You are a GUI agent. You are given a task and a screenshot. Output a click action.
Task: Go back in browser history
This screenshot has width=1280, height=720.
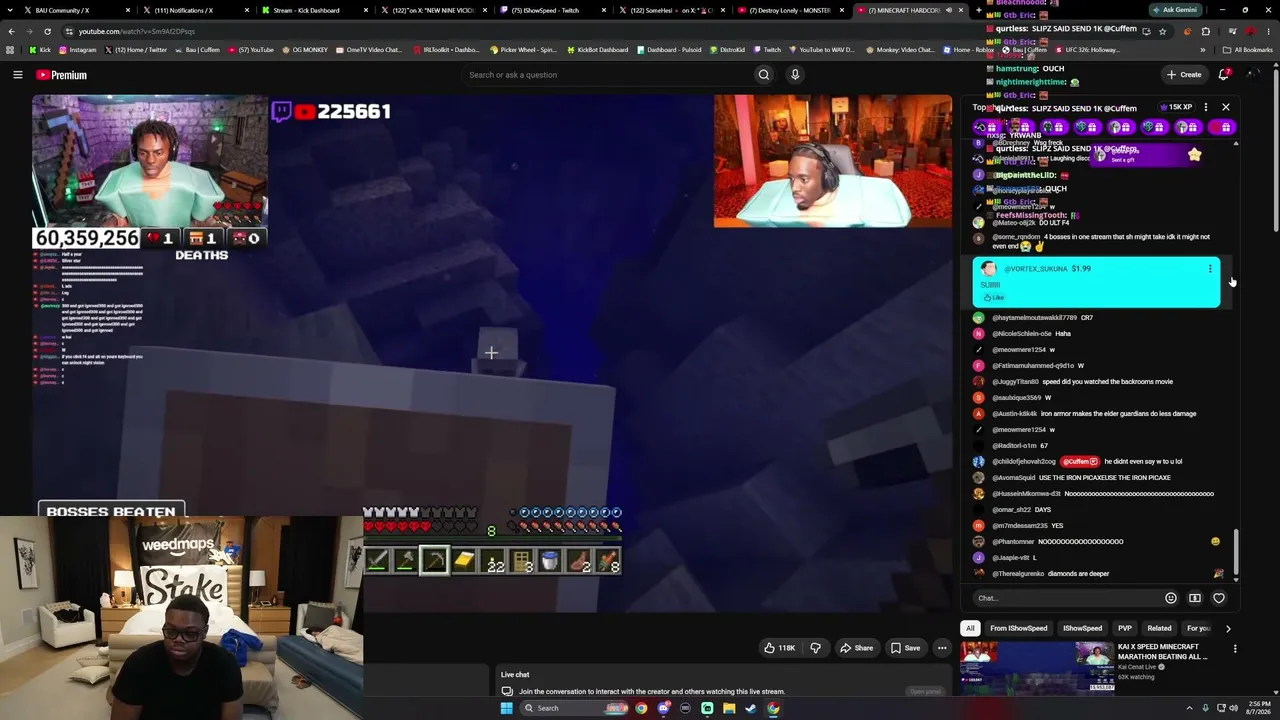[12, 31]
